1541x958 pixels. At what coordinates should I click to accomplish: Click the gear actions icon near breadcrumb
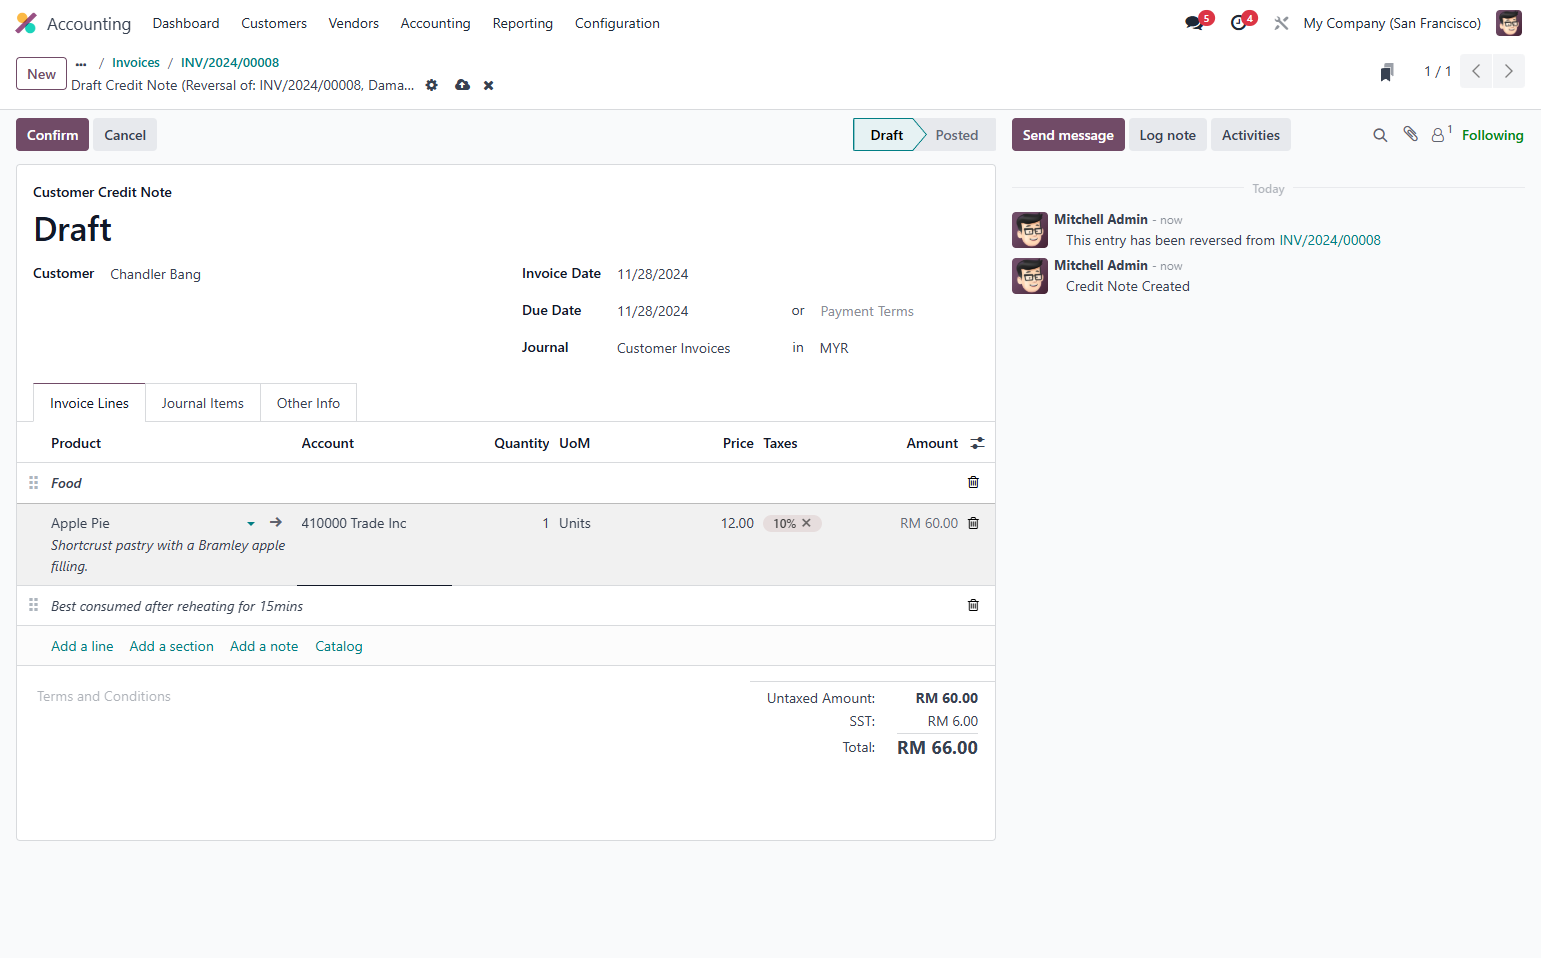(432, 85)
